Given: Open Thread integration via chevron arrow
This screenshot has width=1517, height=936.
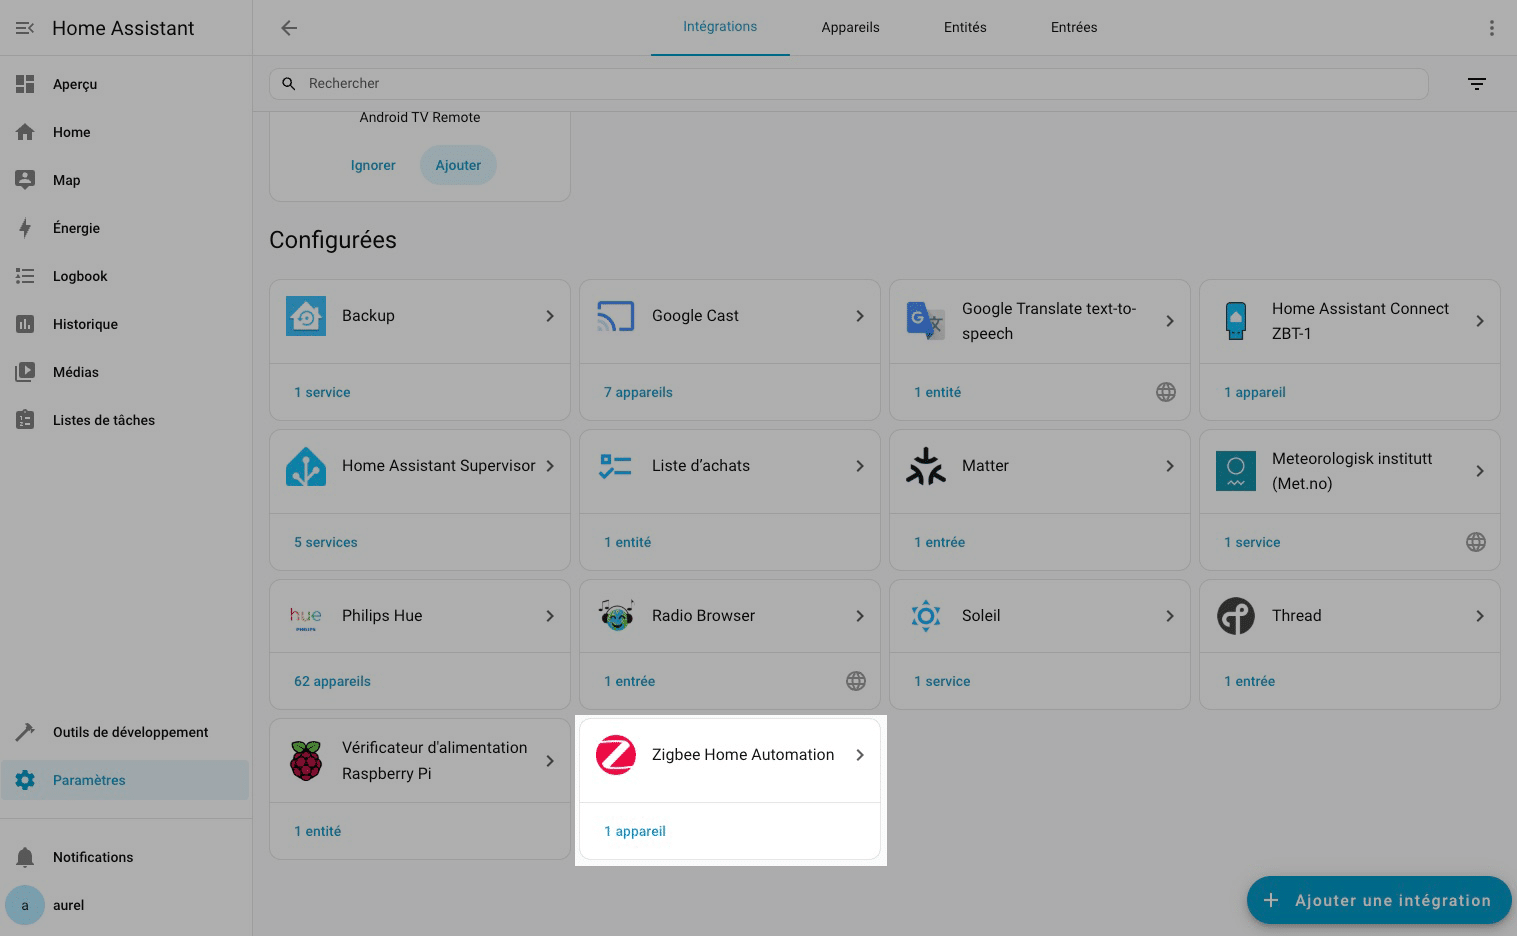Looking at the screenshot, I should pyautogui.click(x=1480, y=616).
